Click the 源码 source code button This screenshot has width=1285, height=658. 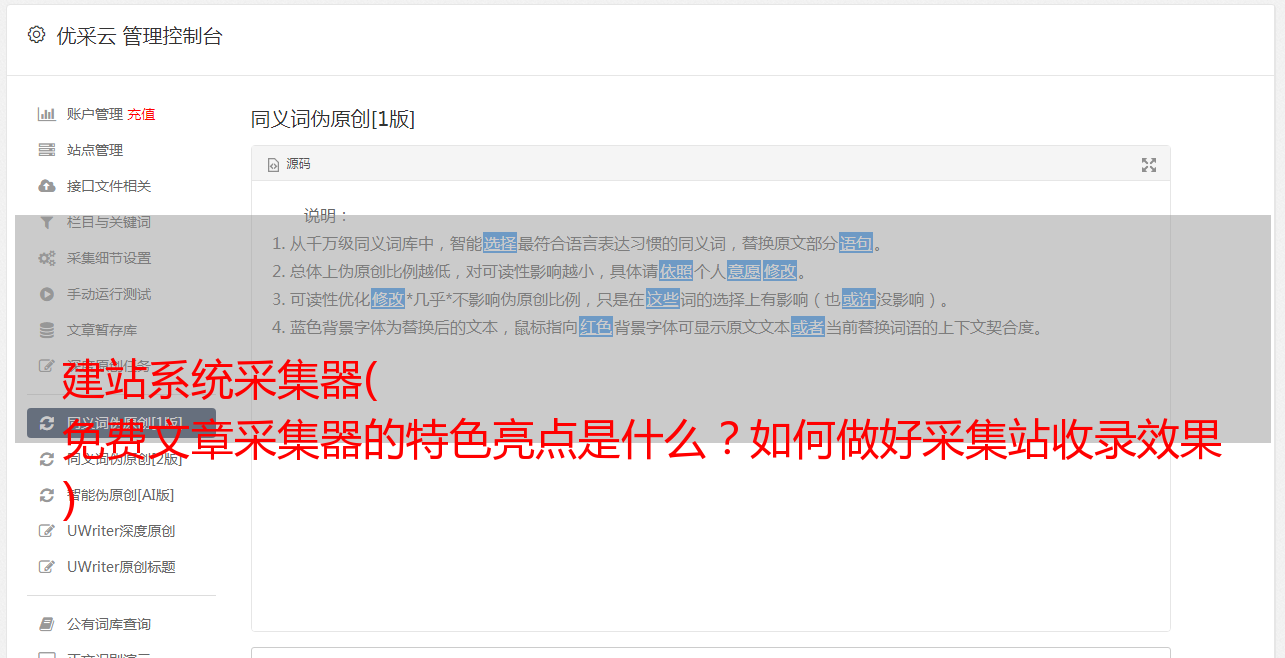click(x=289, y=164)
